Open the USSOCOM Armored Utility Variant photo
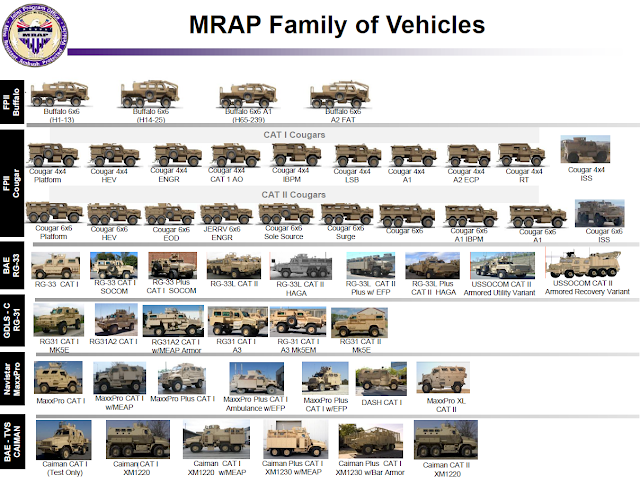The width and height of the screenshot is (640, 483). tap(502, 265)
